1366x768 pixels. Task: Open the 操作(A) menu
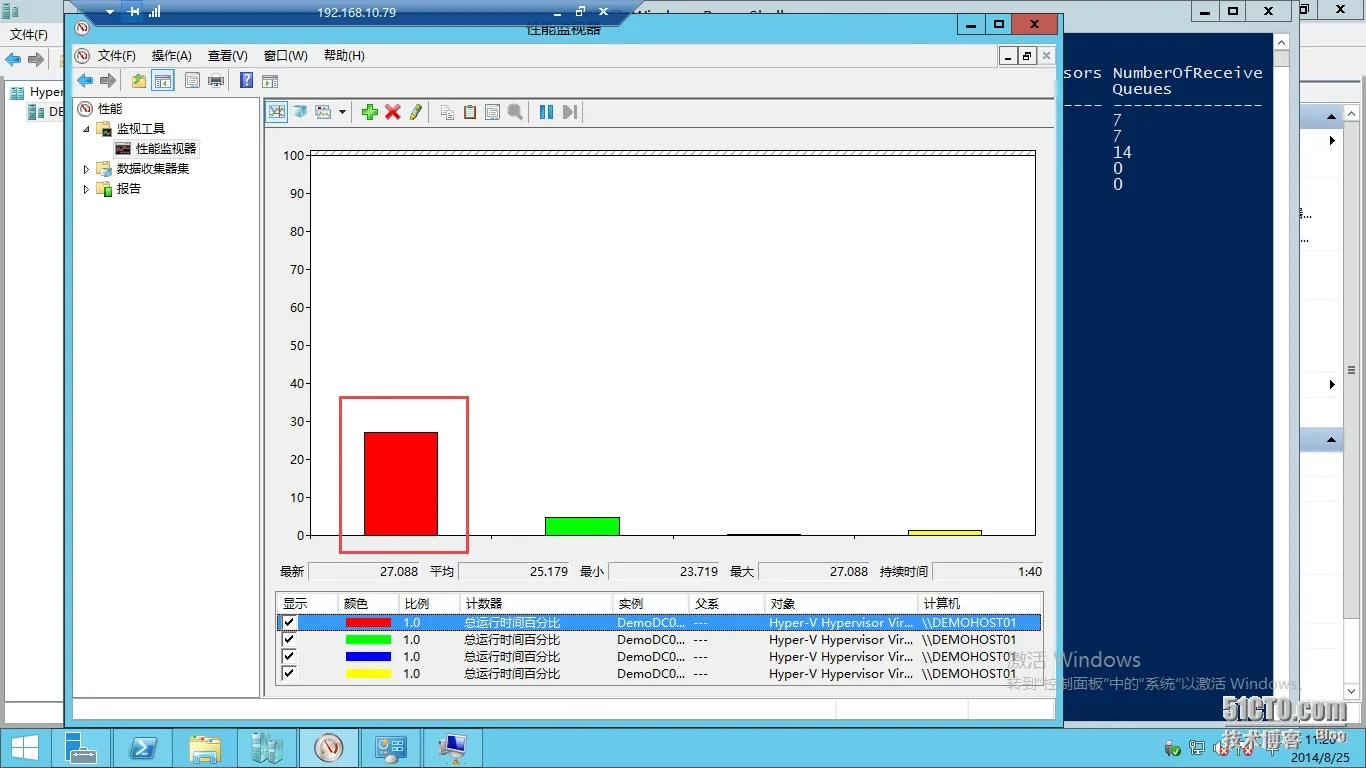coord(172,56)
